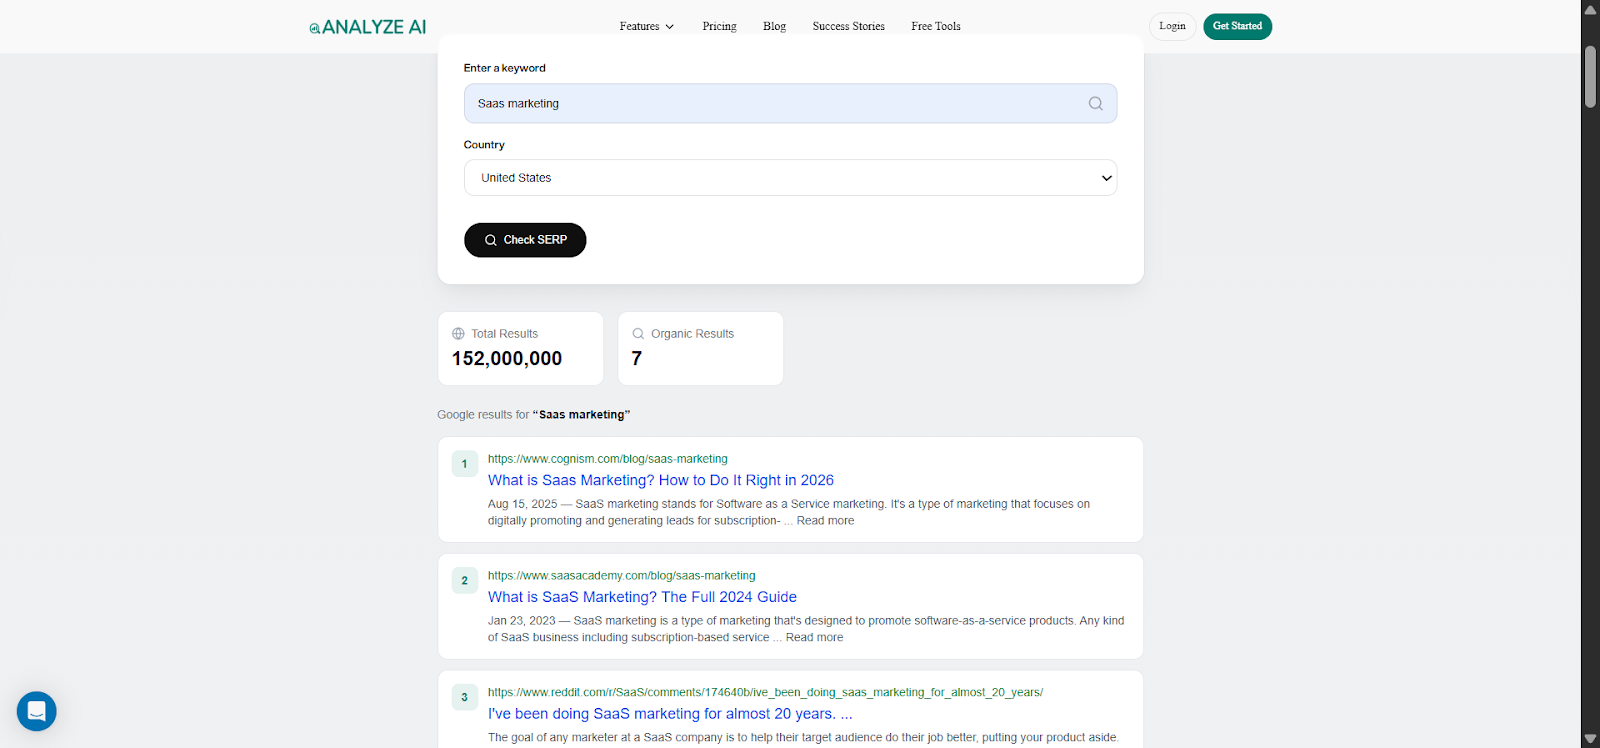Click the scrollbar up arrow

coord(1590,8)
